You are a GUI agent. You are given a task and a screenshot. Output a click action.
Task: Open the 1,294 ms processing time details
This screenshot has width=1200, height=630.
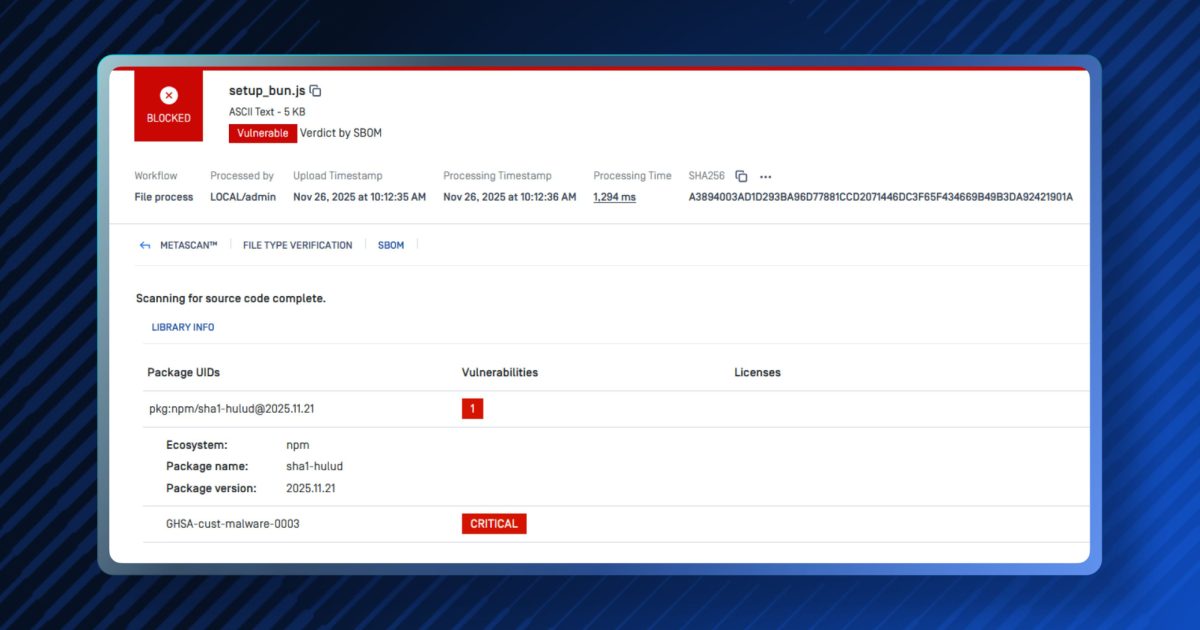[612, 197]
